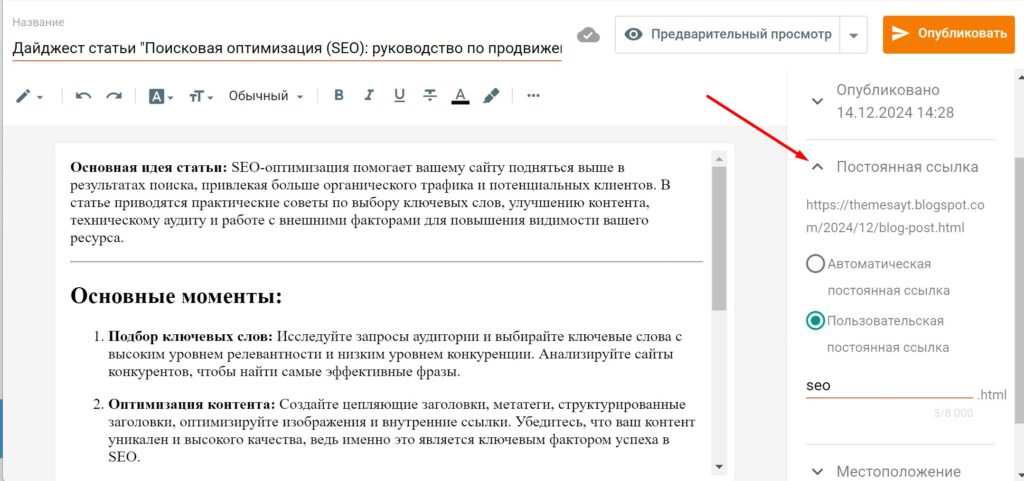Open the font size dropdown

pyautogui.click(x=201, y=97)
